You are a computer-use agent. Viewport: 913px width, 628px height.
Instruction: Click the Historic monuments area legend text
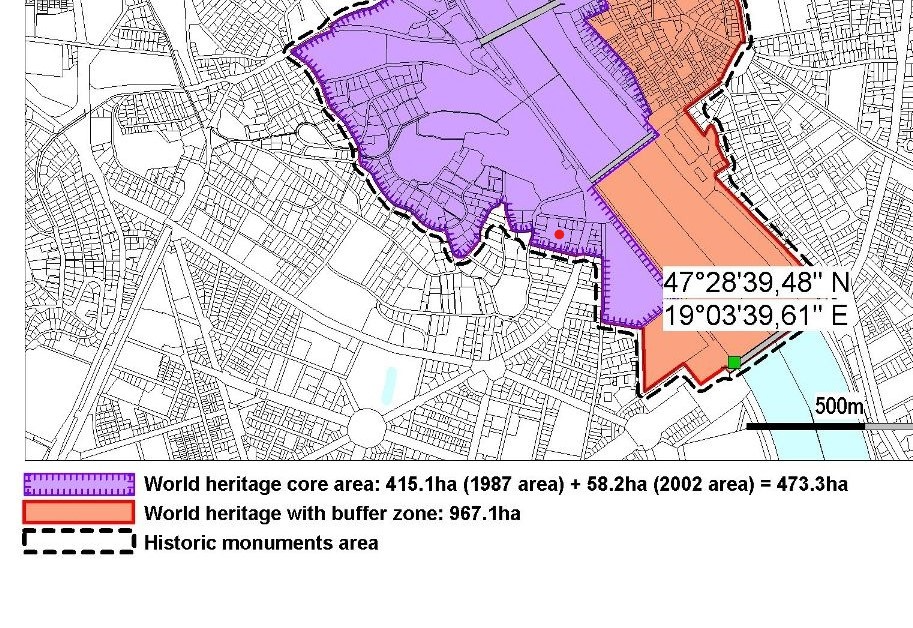click(x=261, y=542)
